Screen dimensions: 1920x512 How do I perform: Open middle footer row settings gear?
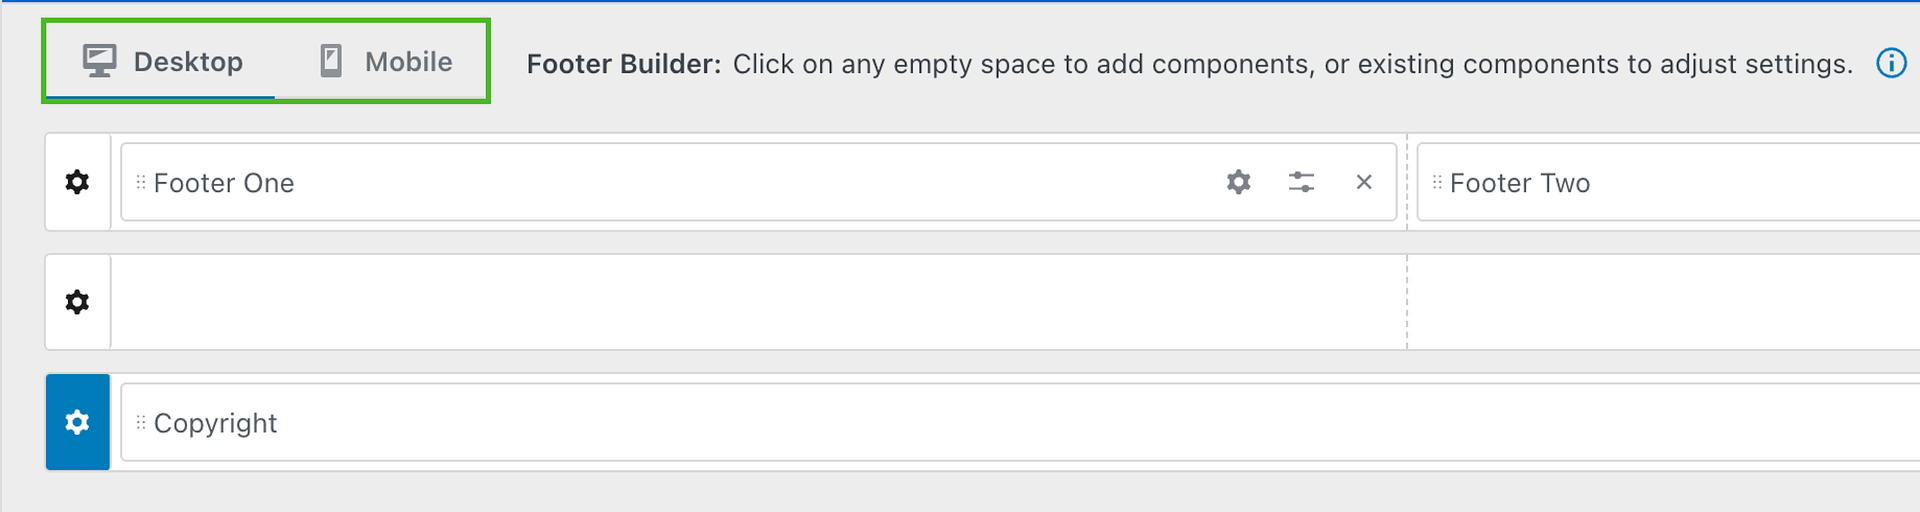point(77,302)
